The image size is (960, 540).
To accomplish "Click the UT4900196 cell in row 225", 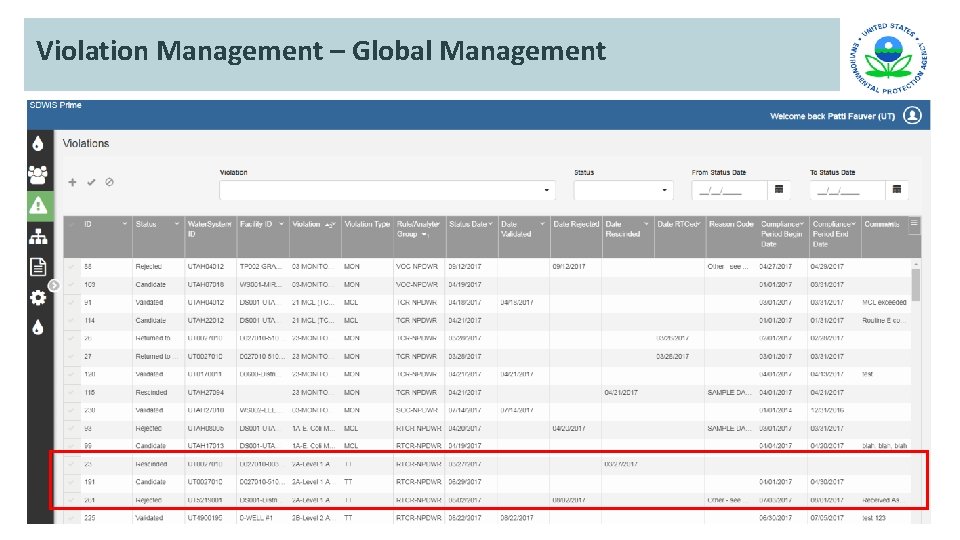I will point(205,518).
